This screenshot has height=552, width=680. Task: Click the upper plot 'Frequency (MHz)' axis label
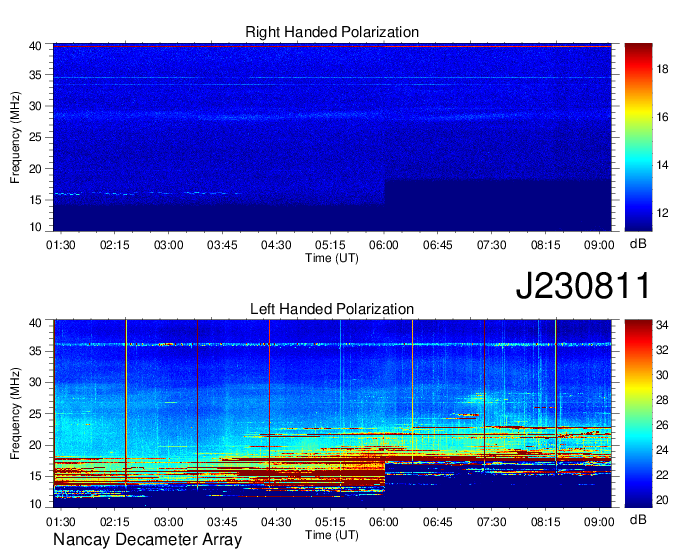tap(15, 137)
